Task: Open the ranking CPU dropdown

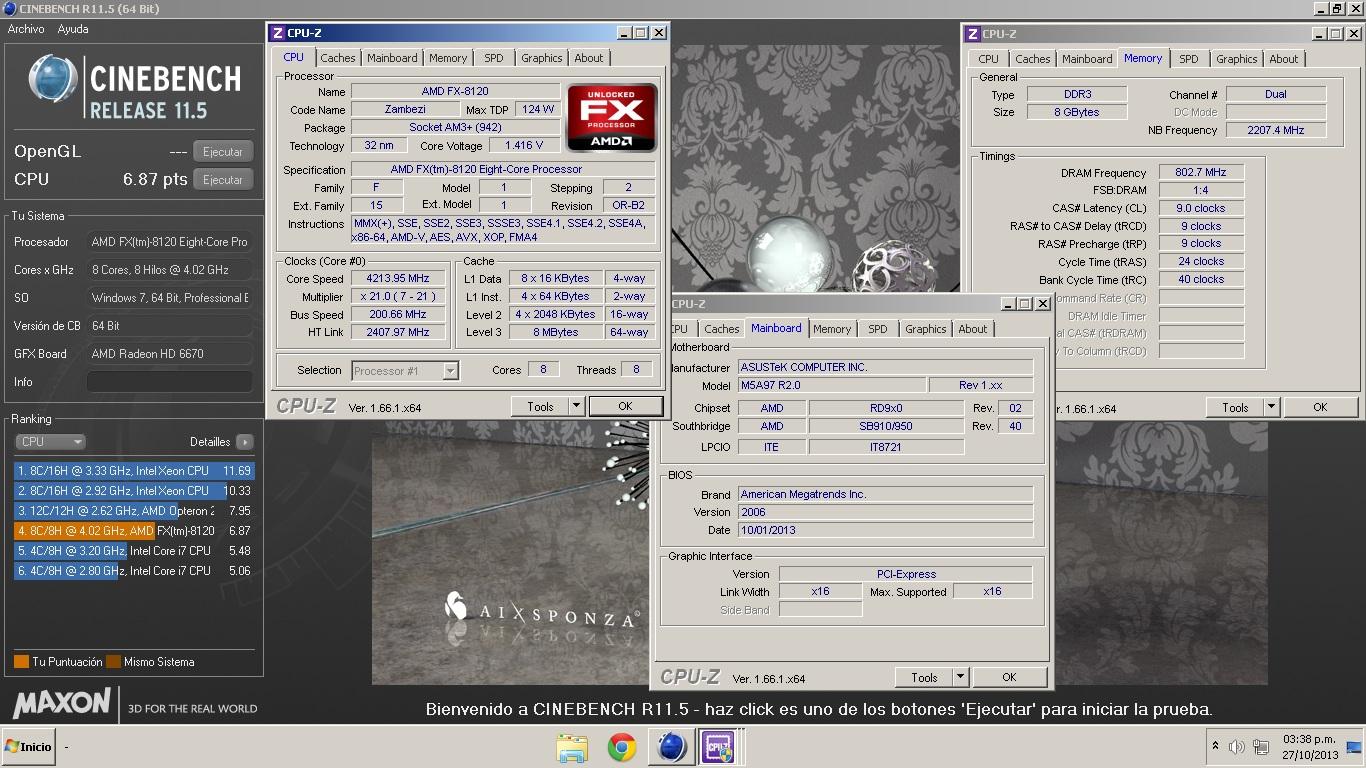Action: pyautogui.click(x=50, y=442)
